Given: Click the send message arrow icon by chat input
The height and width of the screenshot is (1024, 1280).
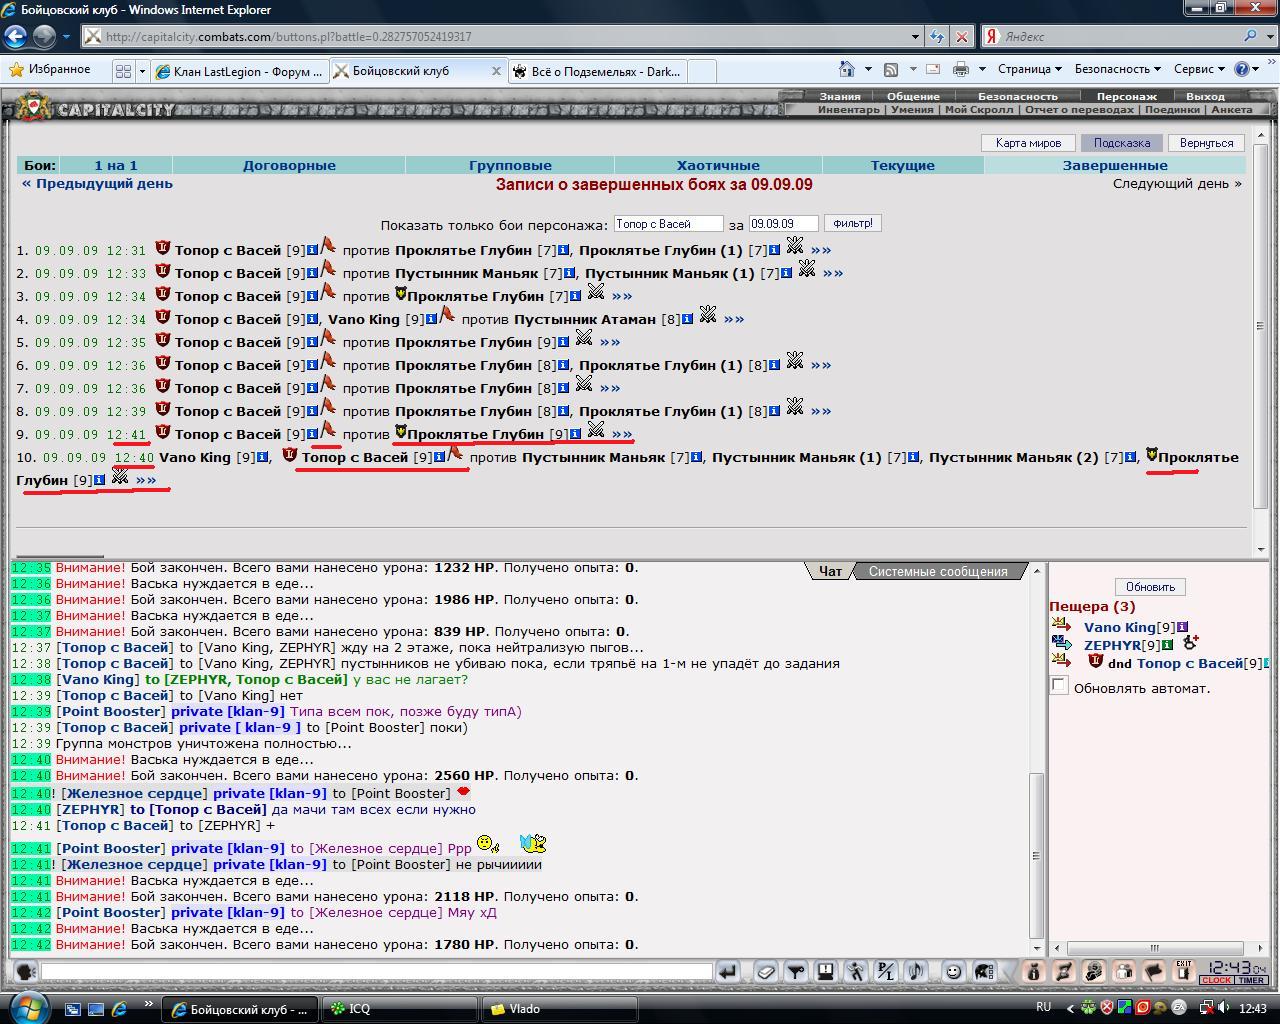Looking at the screenshot, I should click(x=728, y=971).
